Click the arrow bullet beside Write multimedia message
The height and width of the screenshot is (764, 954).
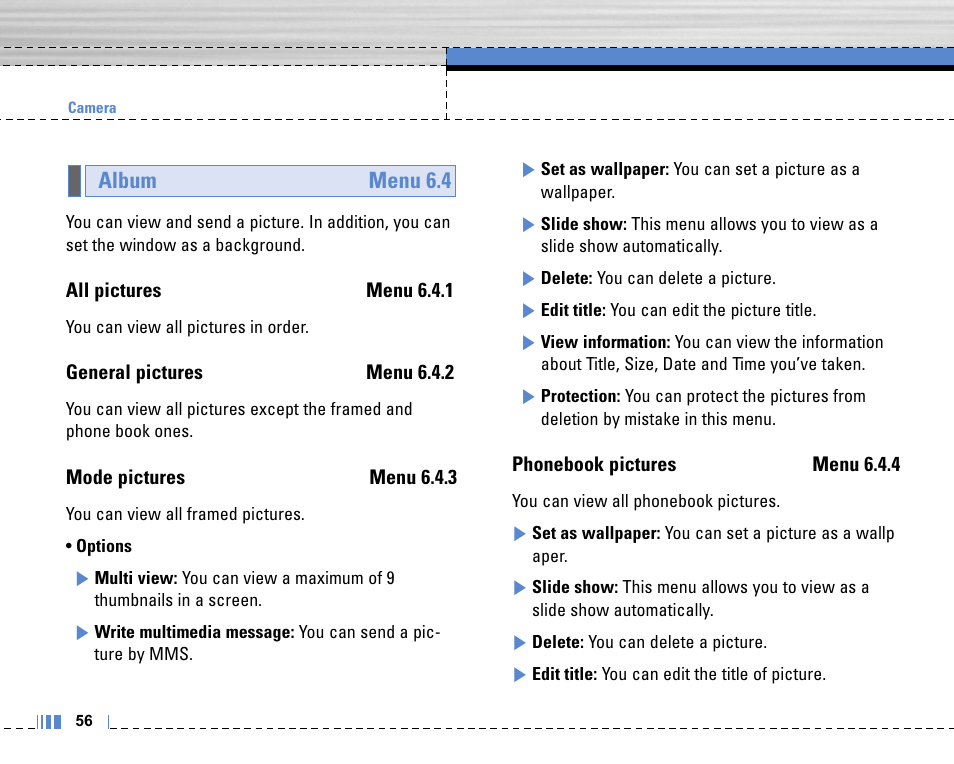(82, 633)
